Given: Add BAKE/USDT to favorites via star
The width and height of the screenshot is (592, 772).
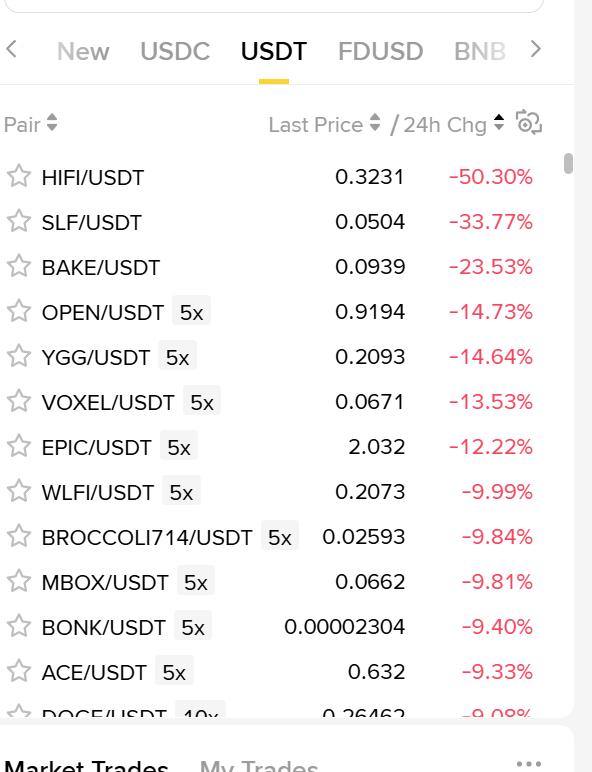Looking at the screenshot, I should tap(19, 266).
